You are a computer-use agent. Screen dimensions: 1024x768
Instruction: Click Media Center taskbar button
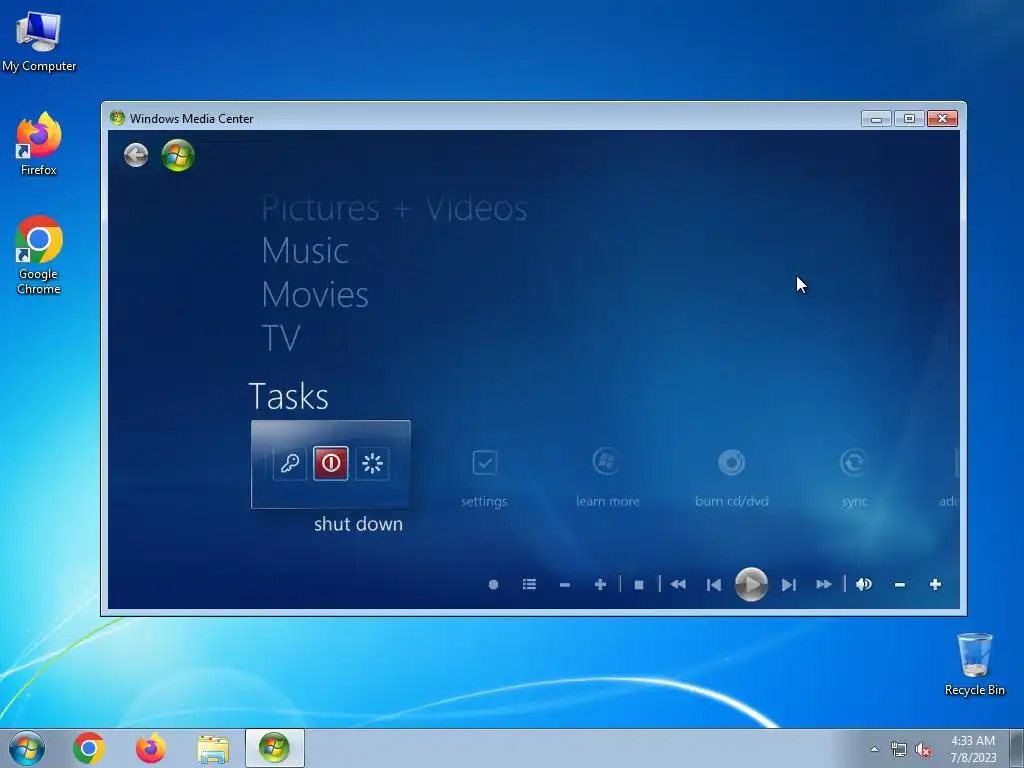tap(274, 748)
